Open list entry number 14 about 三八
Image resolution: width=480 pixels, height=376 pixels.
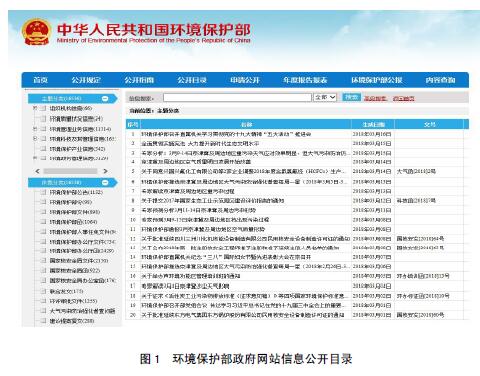click(226, 257)
